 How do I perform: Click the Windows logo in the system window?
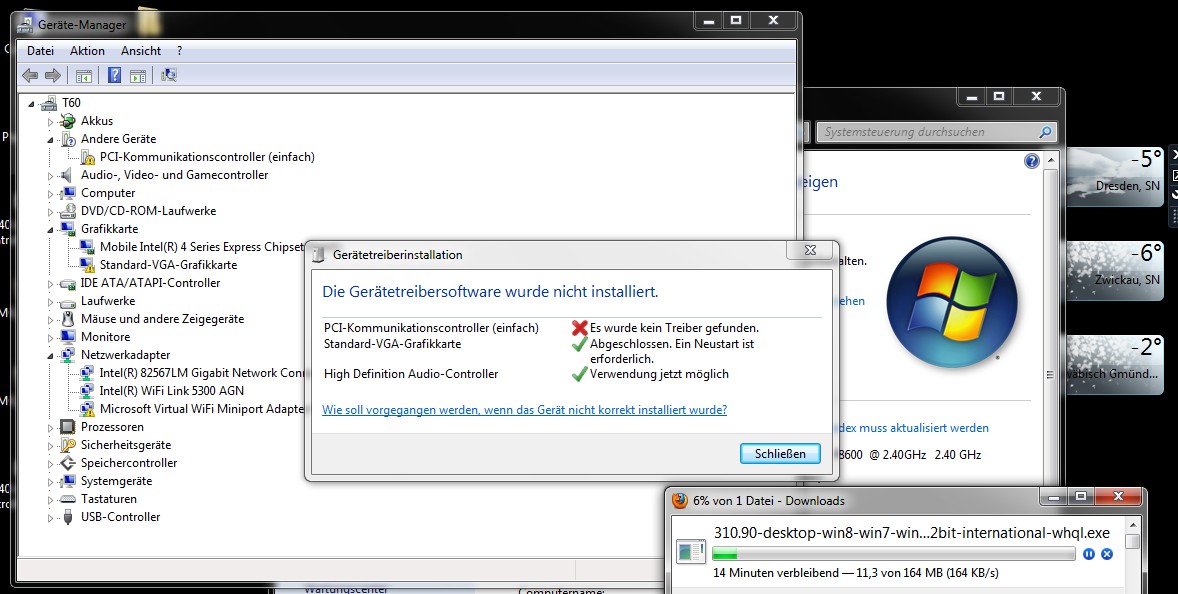pos(952,302)
